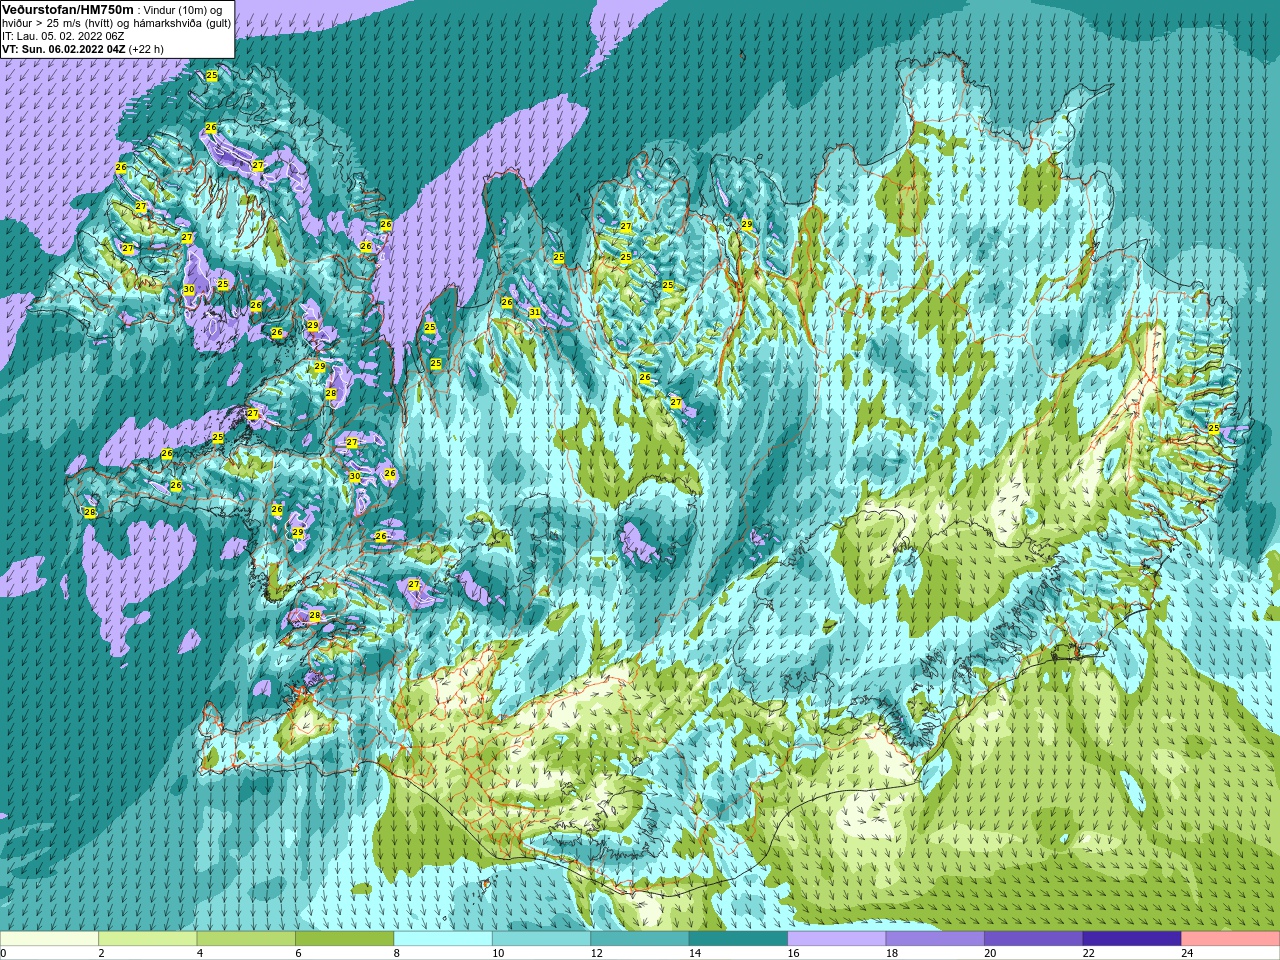Choose the medium purple 18–20 m/s legend segment
The height and width of the screenshot is (960, 1280).
coord(935,939)
